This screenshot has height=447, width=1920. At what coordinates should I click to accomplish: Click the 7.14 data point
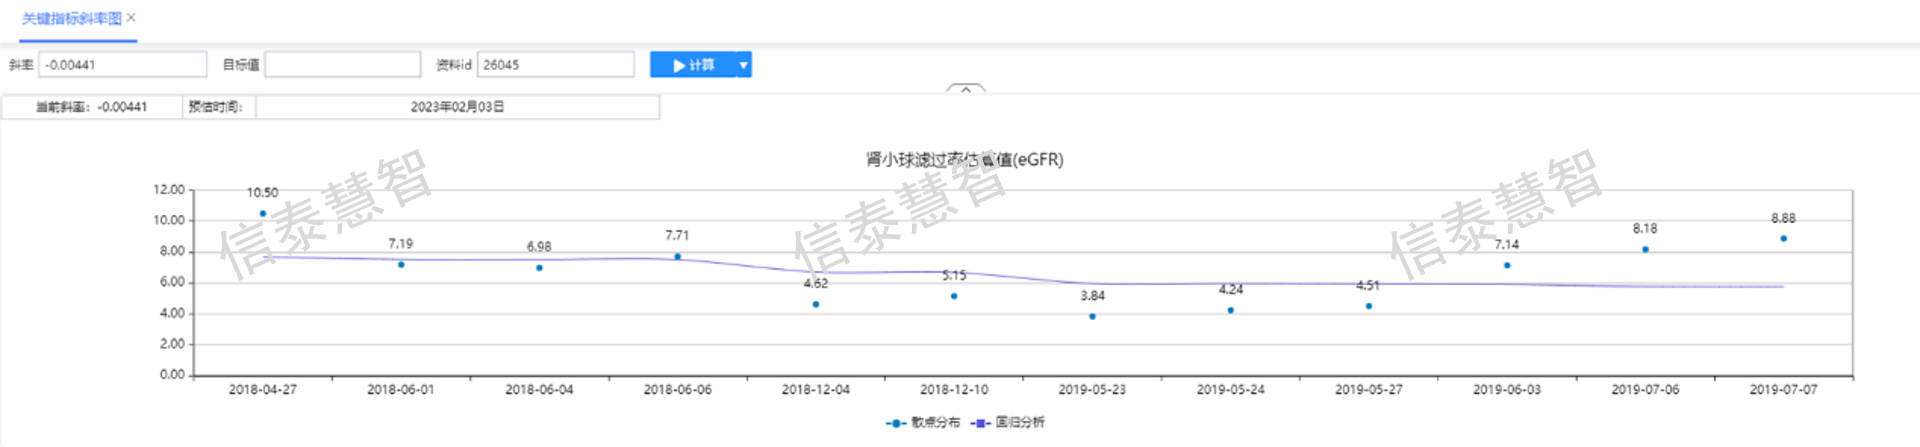coord(1507,265)
